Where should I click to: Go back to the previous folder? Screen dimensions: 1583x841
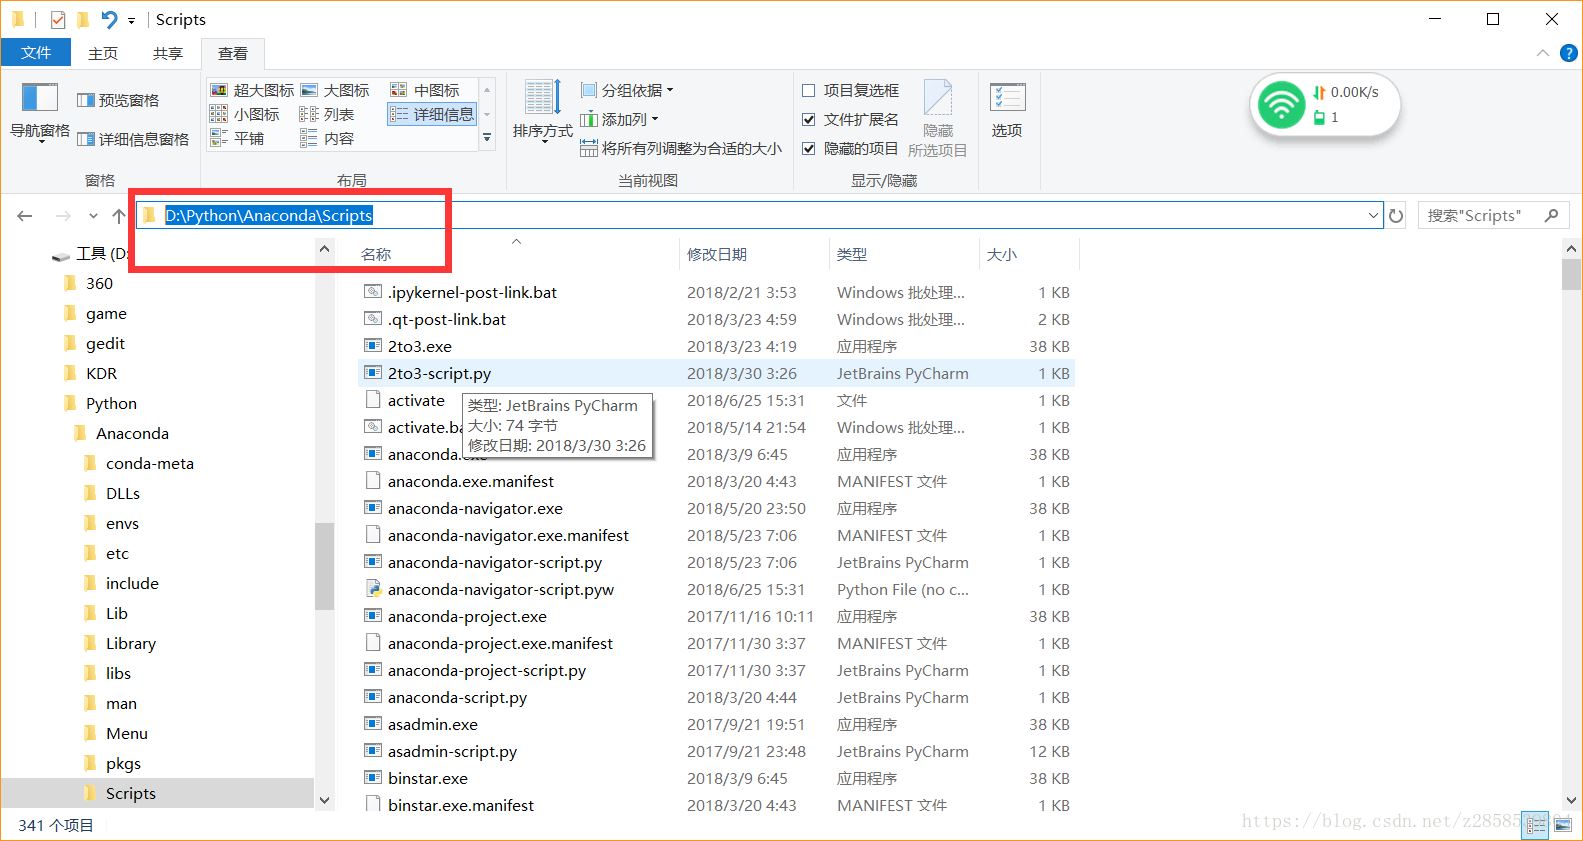[25, 216]
